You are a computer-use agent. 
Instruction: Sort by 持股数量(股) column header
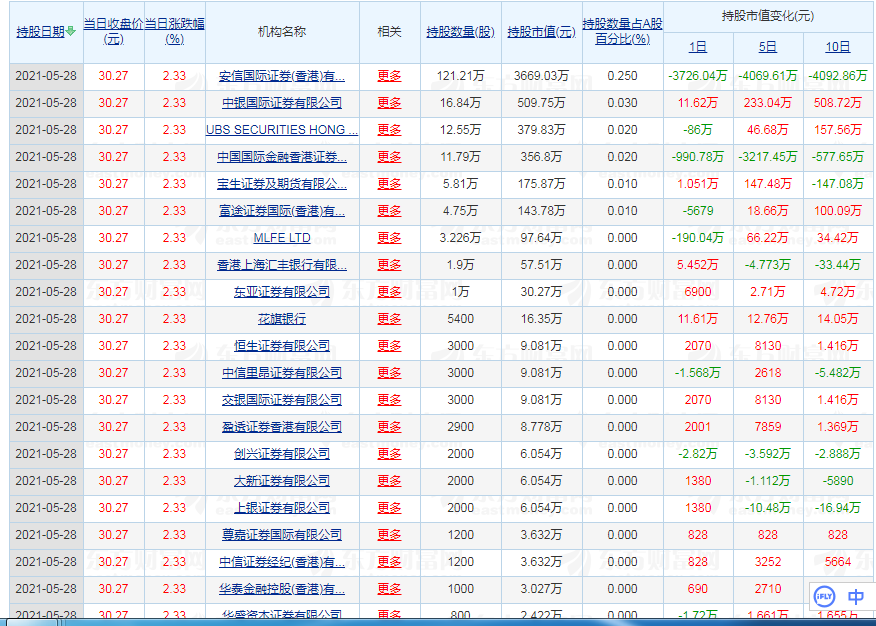tap(460, 32)
